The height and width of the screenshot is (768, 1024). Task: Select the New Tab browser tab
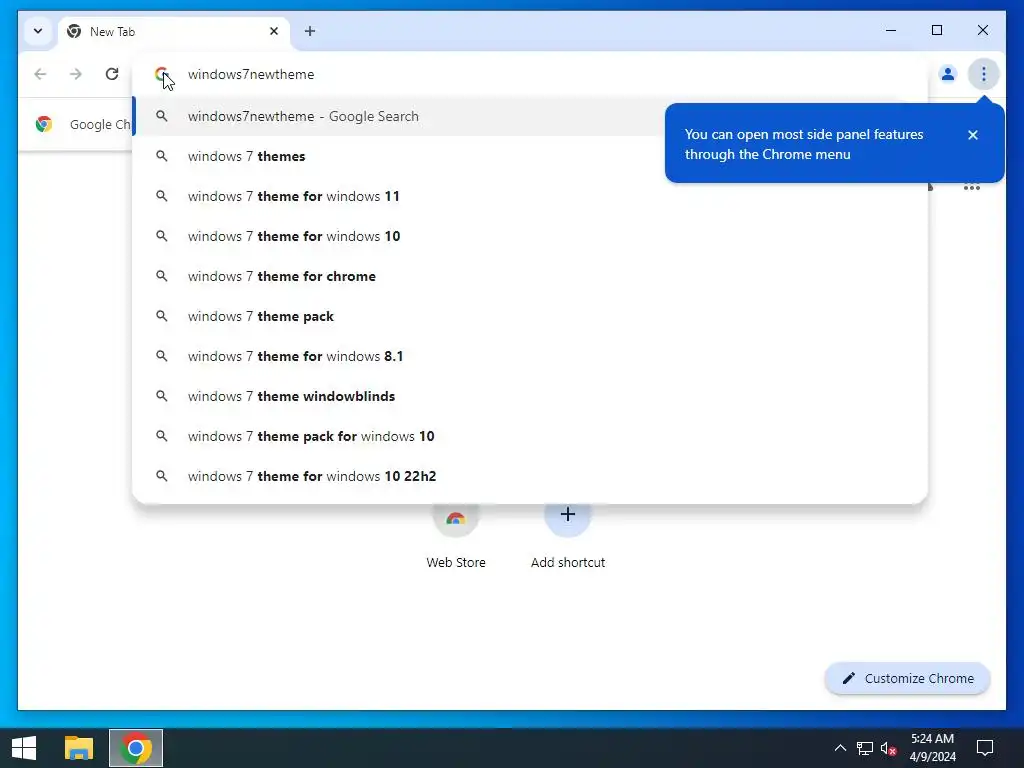[174, 31]
